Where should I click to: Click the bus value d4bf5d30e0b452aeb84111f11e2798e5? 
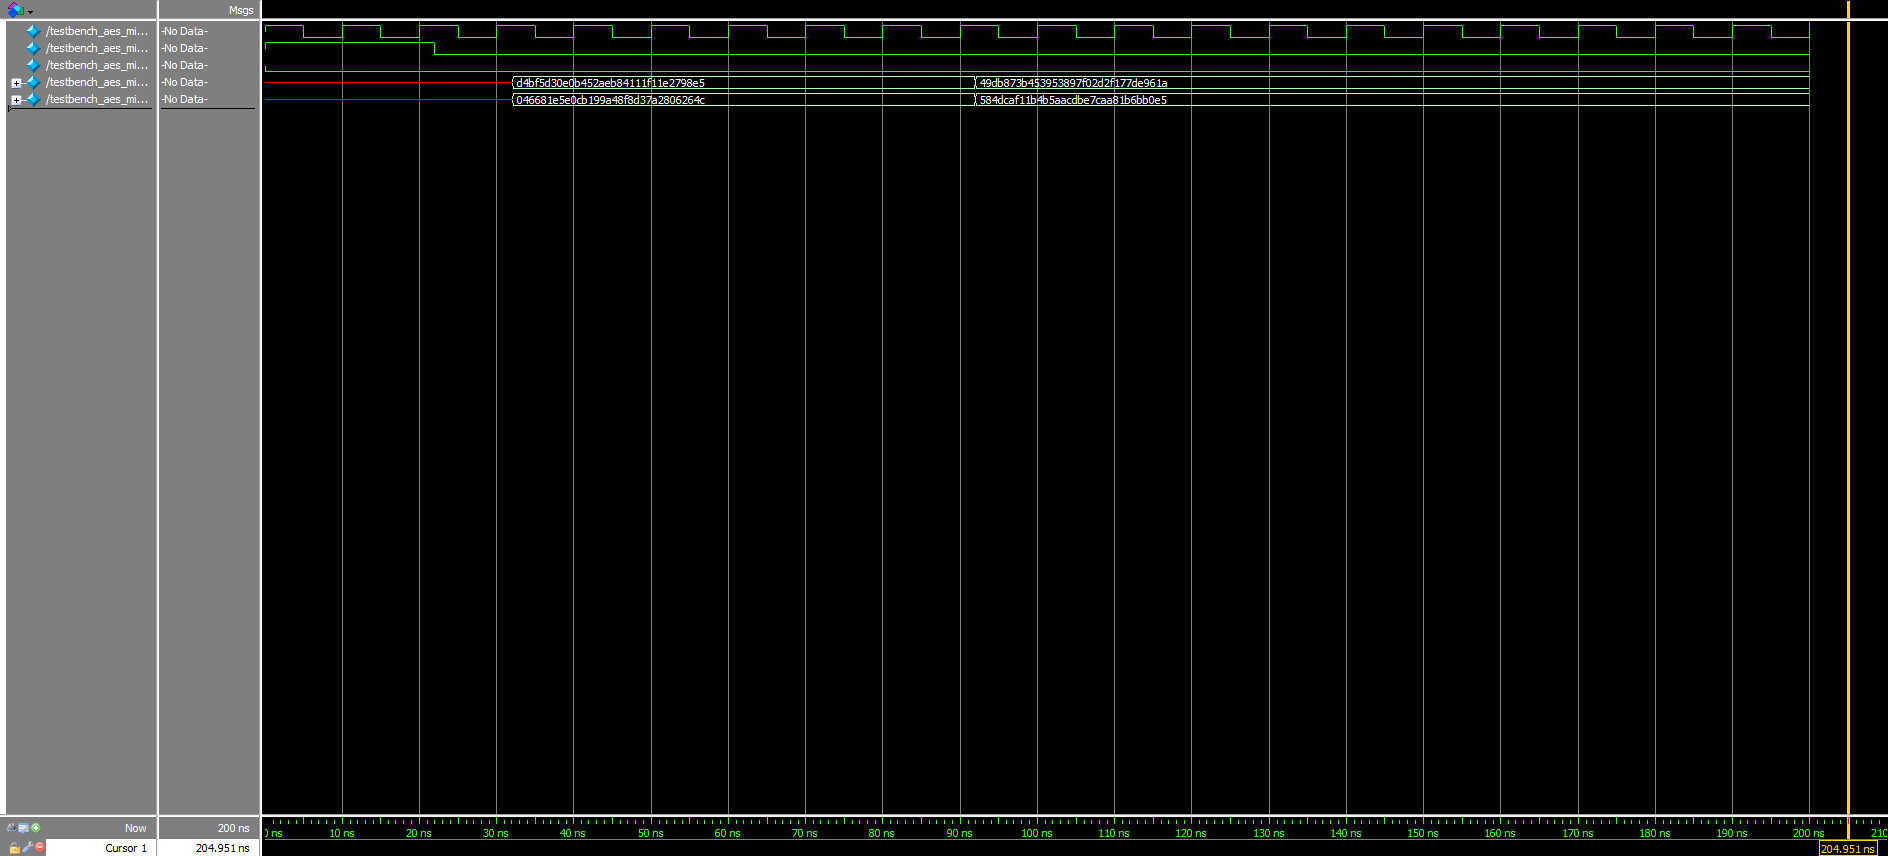pyautogui.click(x=610, y=83)
